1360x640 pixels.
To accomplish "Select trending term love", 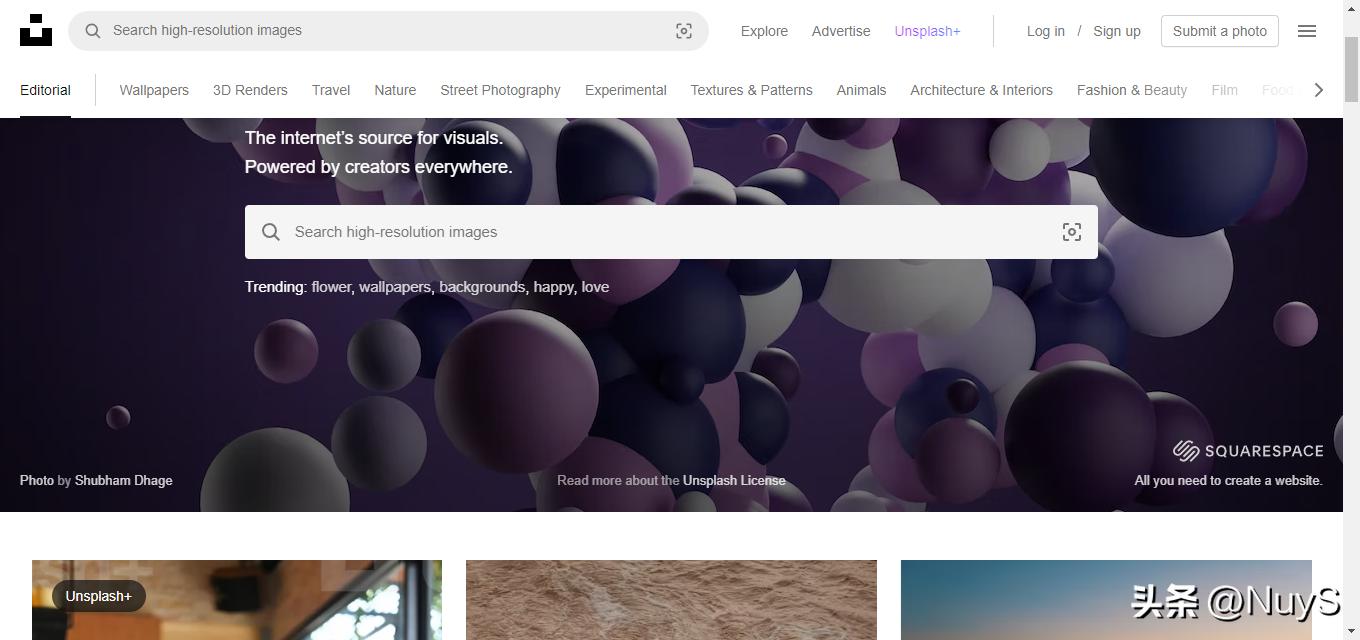I will pyautogui.click(x=595, y=287).
